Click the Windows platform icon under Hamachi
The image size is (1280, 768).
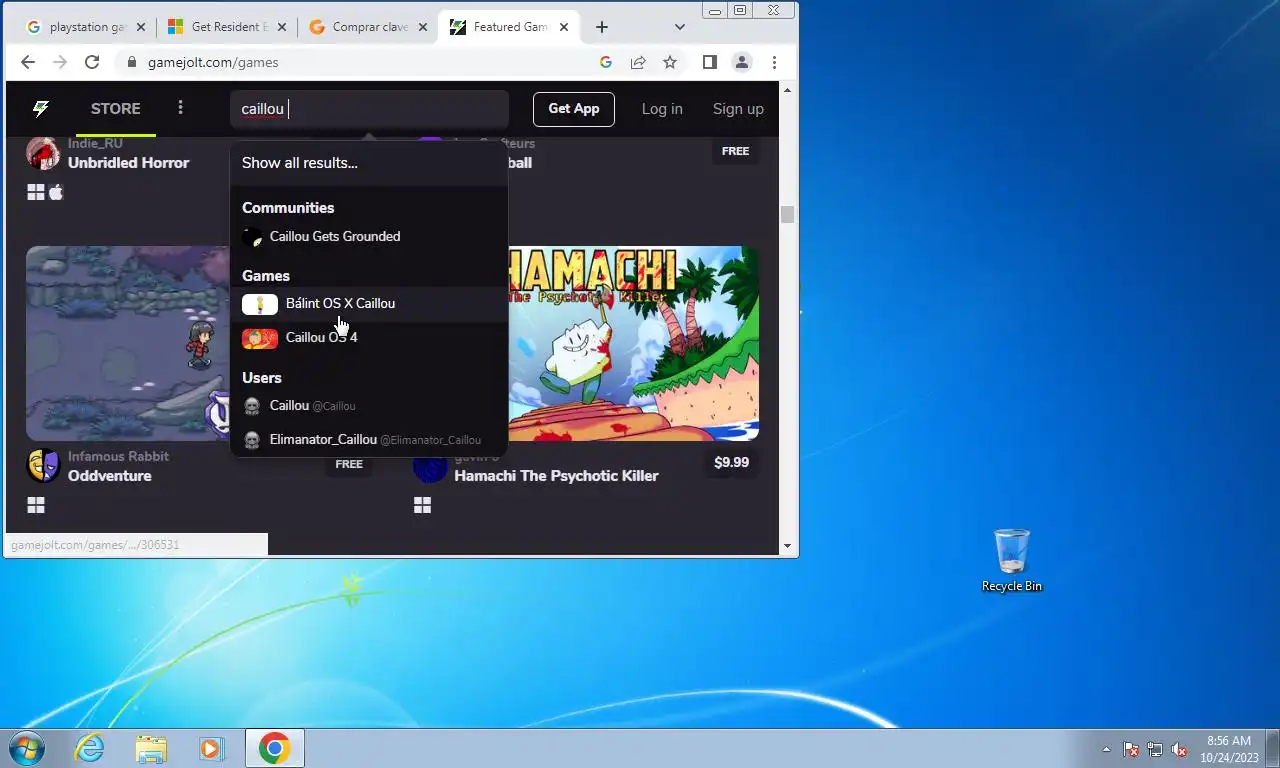(422, 506)
